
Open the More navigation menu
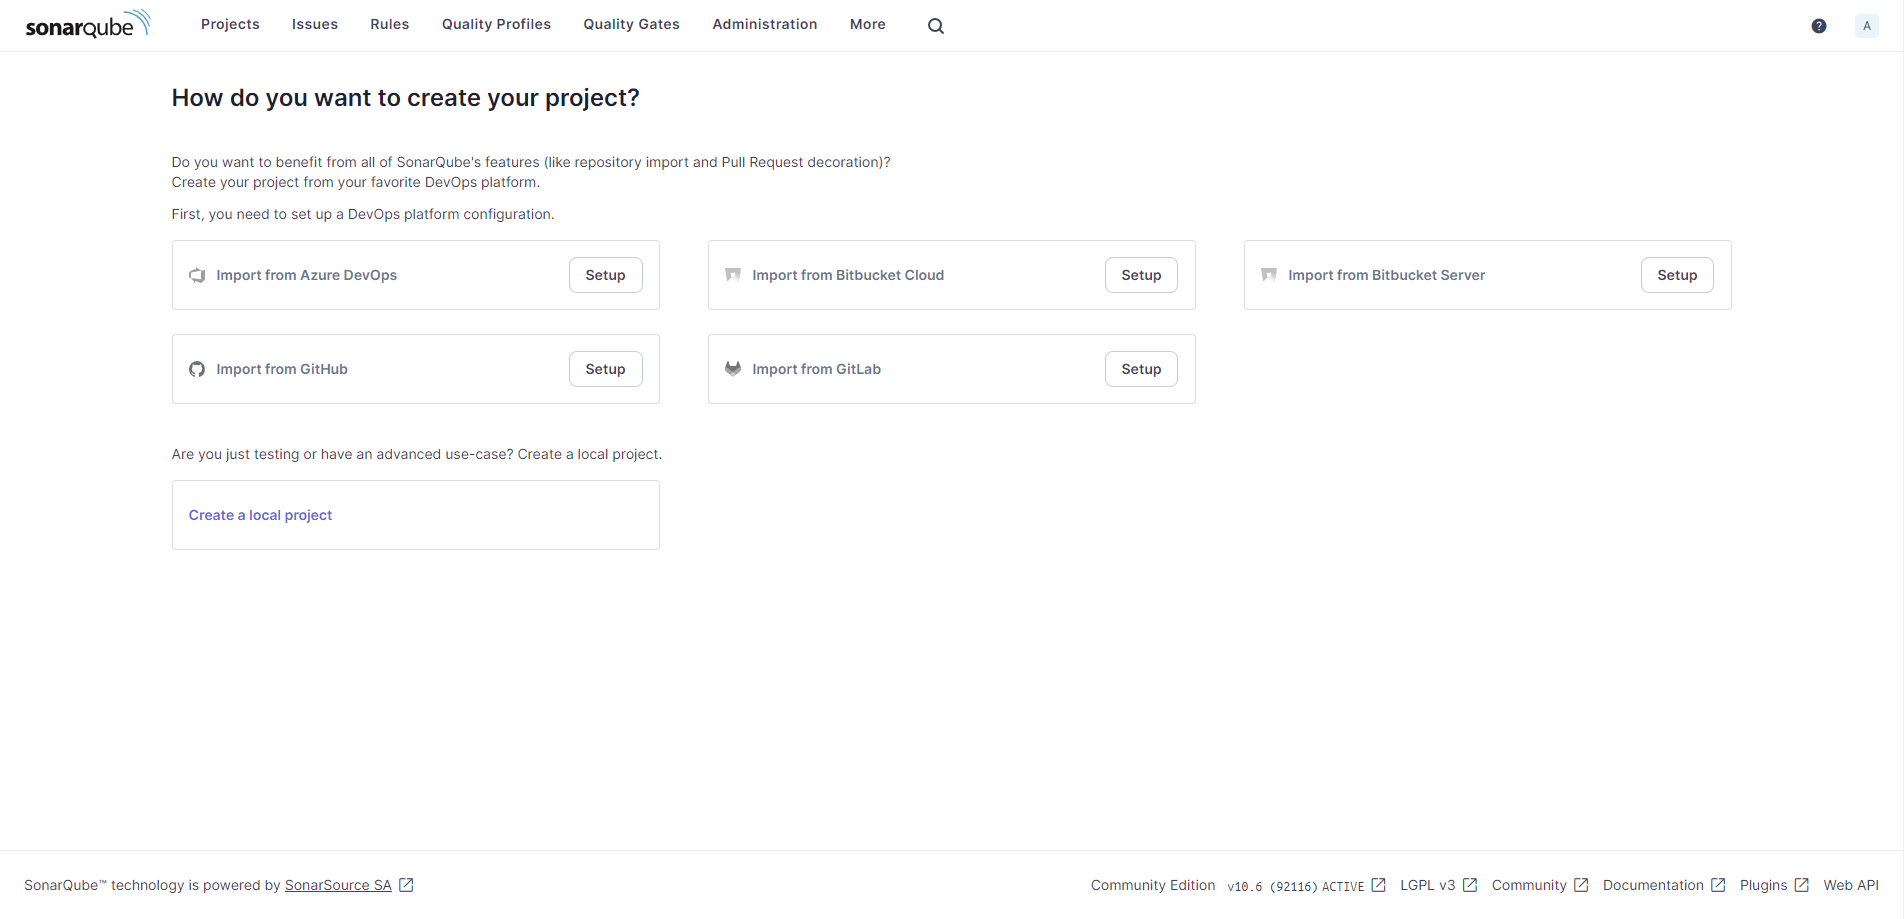coord(867,24)
